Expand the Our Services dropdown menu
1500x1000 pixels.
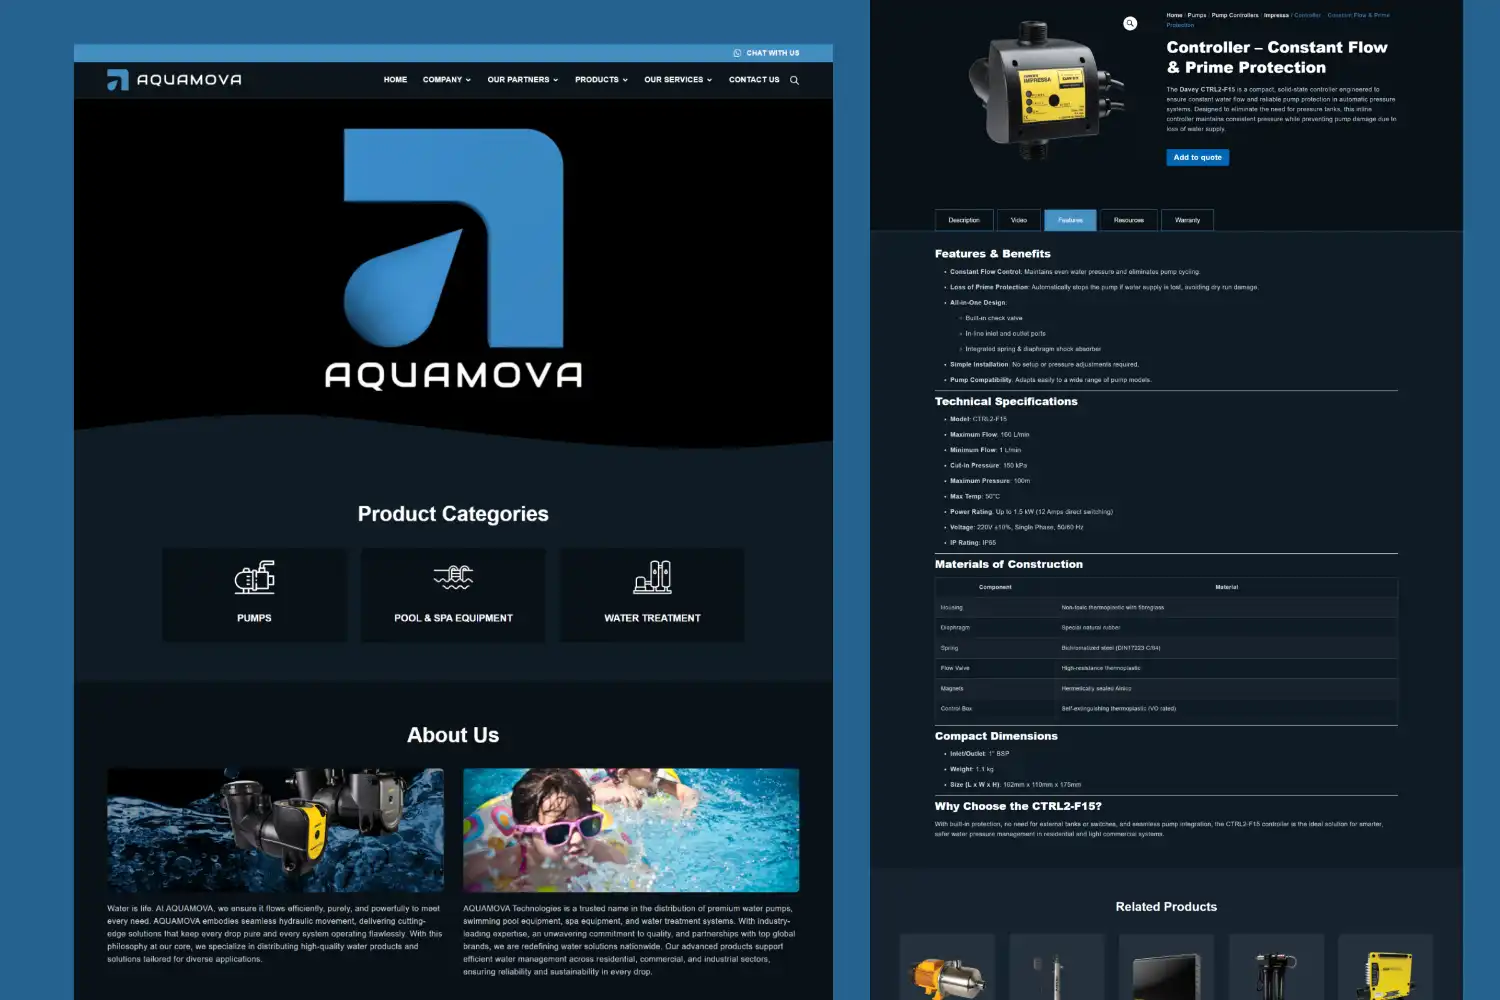click(x=677, y=80)
